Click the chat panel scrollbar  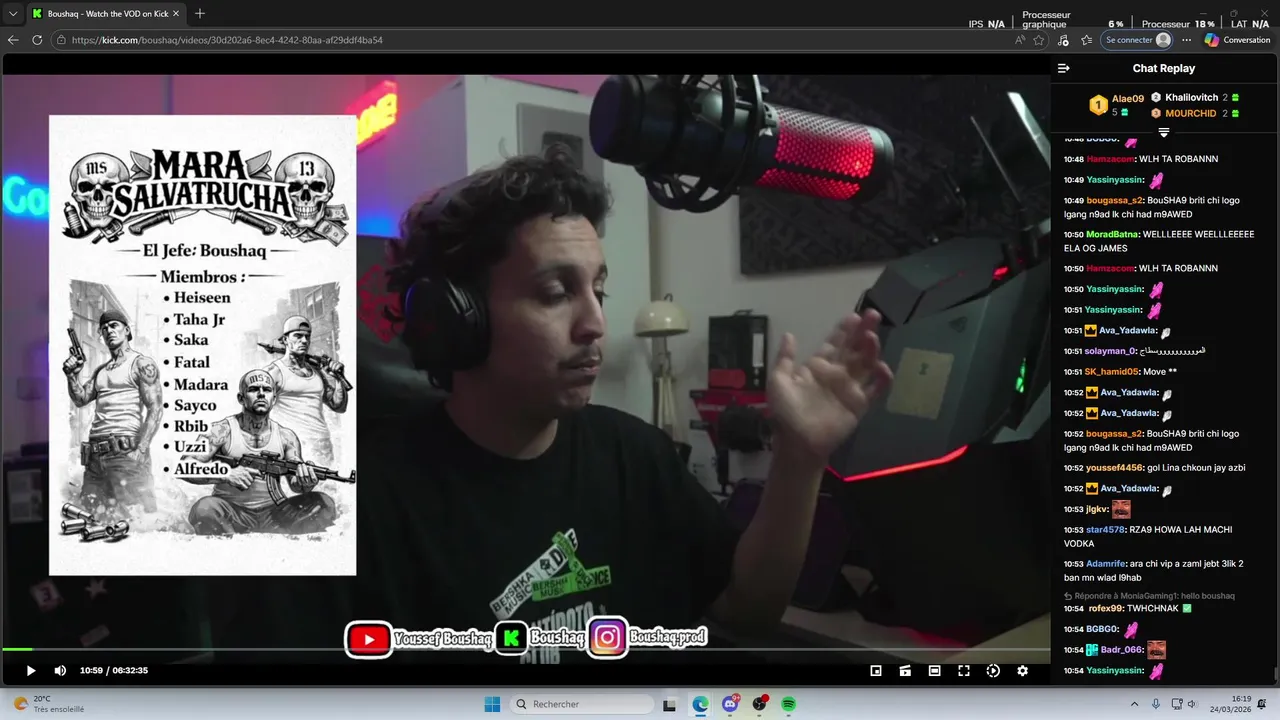(x=1276, y=675)
